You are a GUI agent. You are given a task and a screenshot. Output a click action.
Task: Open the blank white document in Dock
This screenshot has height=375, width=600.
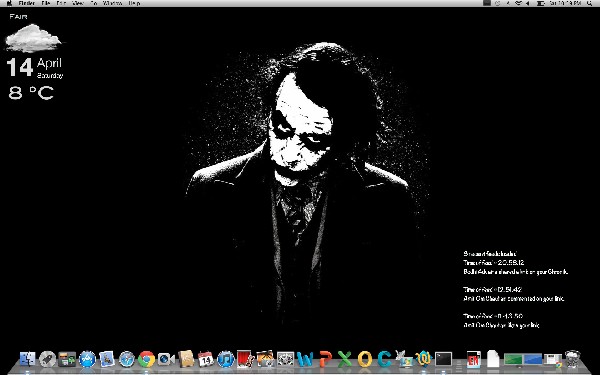click(494, 359)
